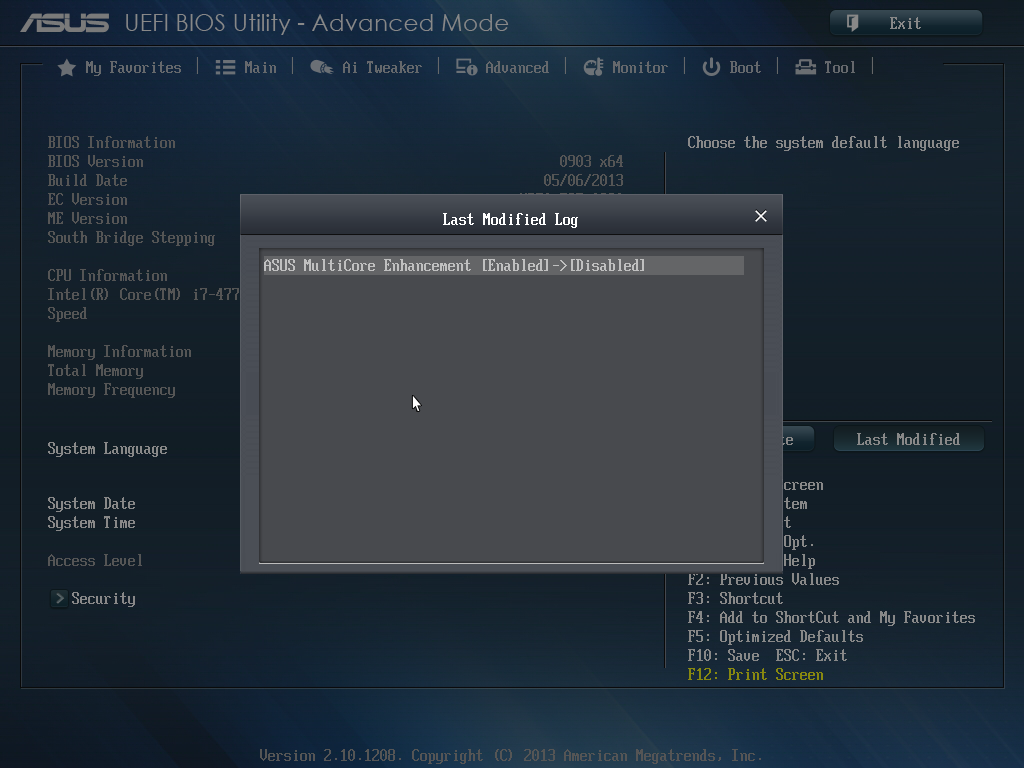Switch to the Main tab

[x=246, y=68]
